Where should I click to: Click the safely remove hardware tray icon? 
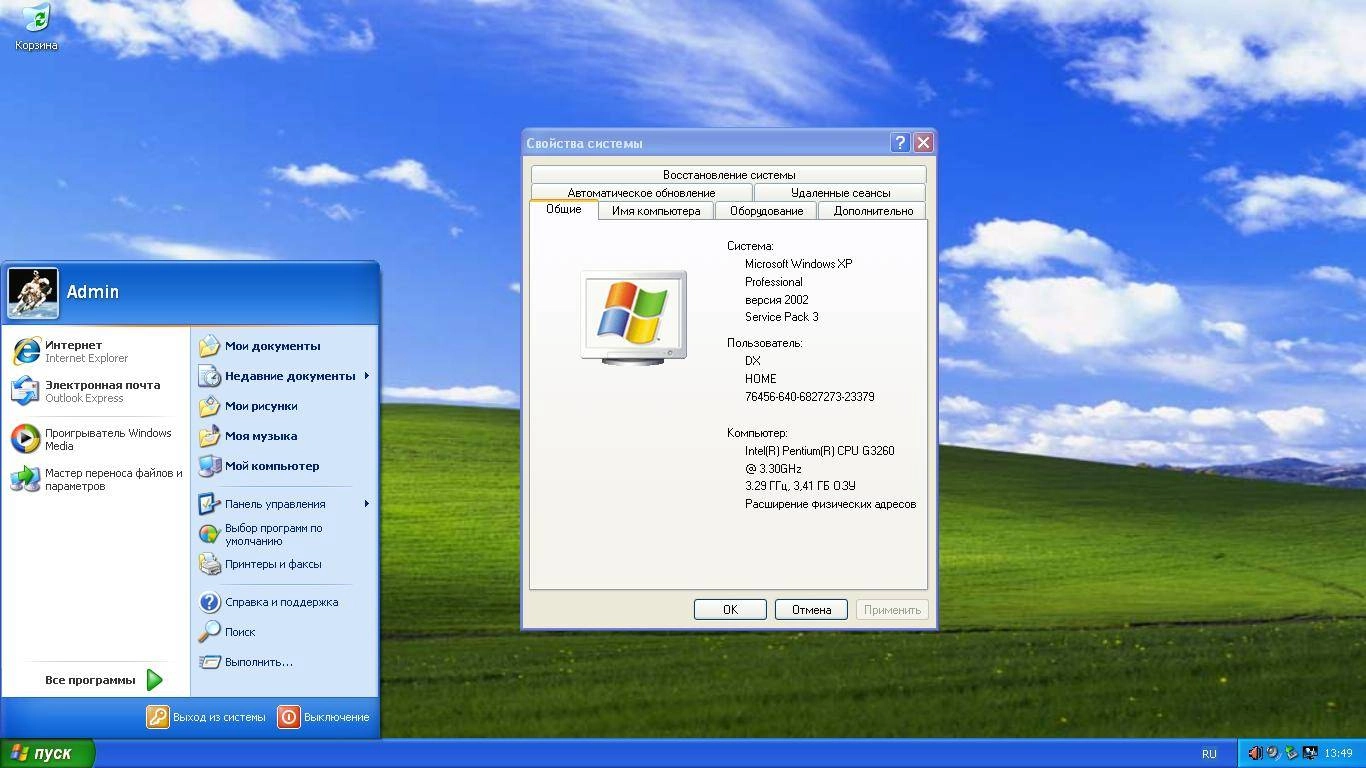point(1291,753)
